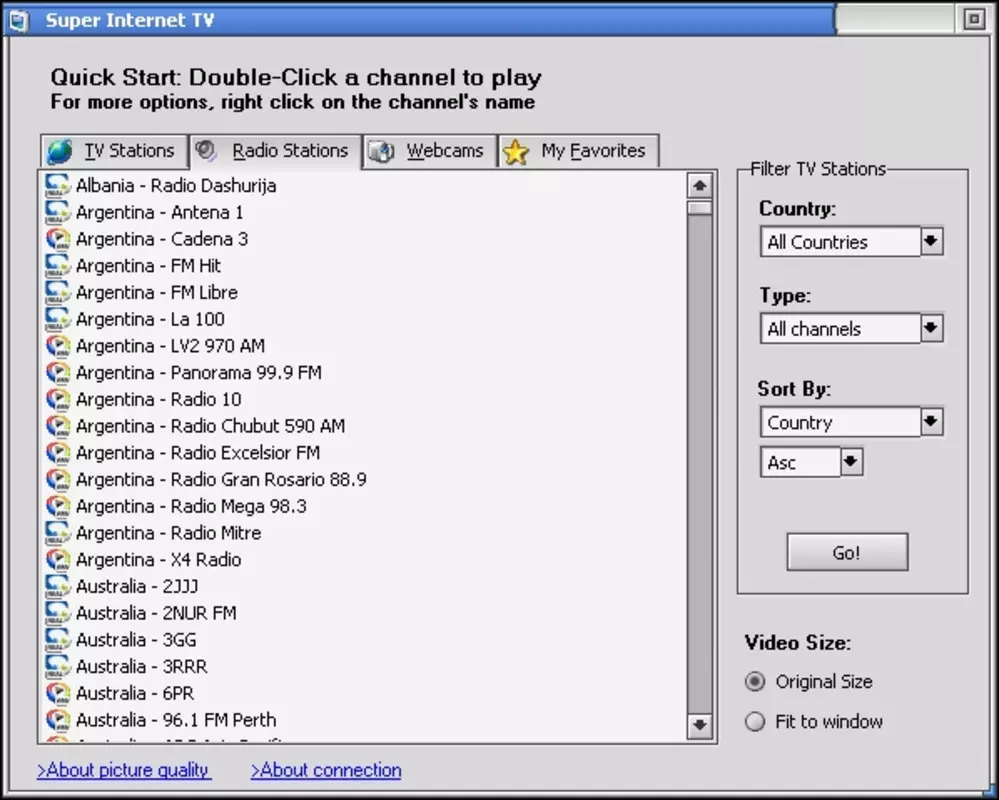Image resolution: width=999 pixels, height=800 pixels.
Task: Click the icon beside Argentina - Antena 1
Action: (57, 212)
